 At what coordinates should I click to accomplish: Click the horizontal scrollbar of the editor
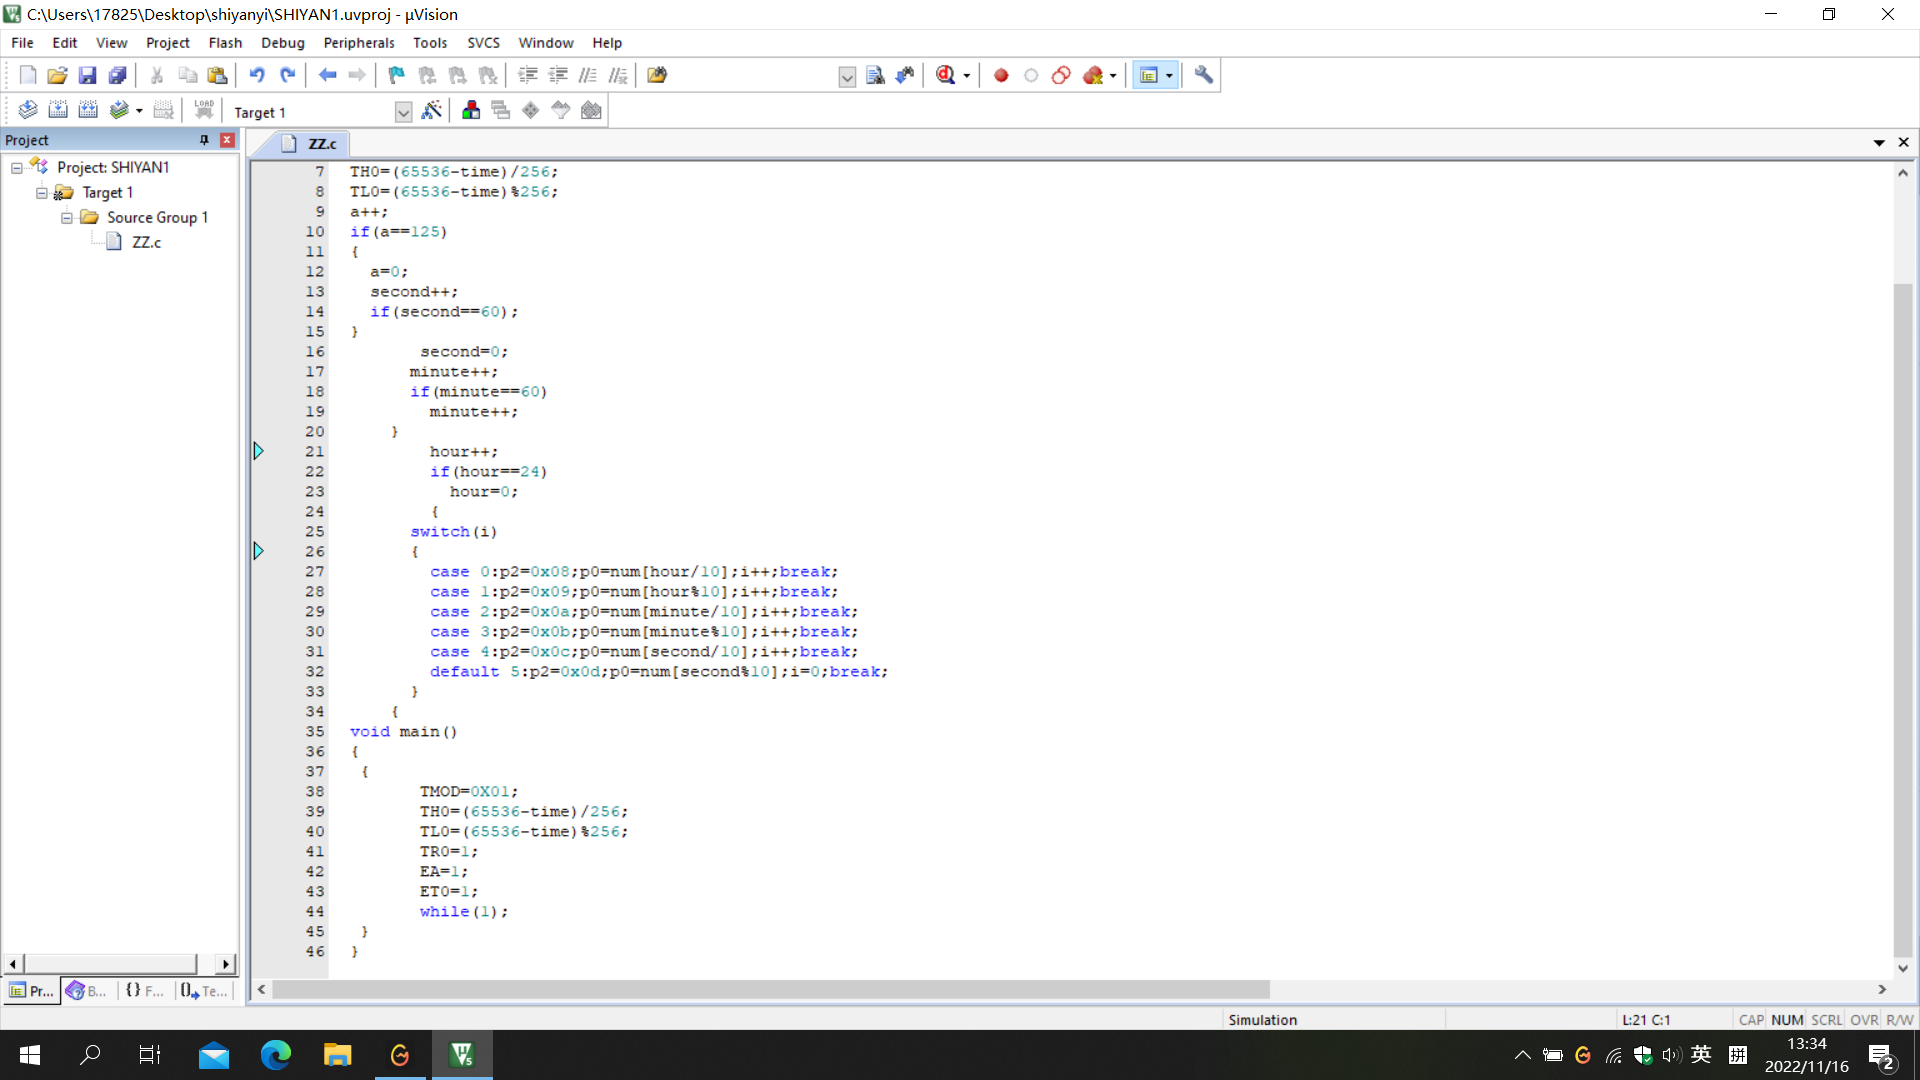[x=771, y=990]
